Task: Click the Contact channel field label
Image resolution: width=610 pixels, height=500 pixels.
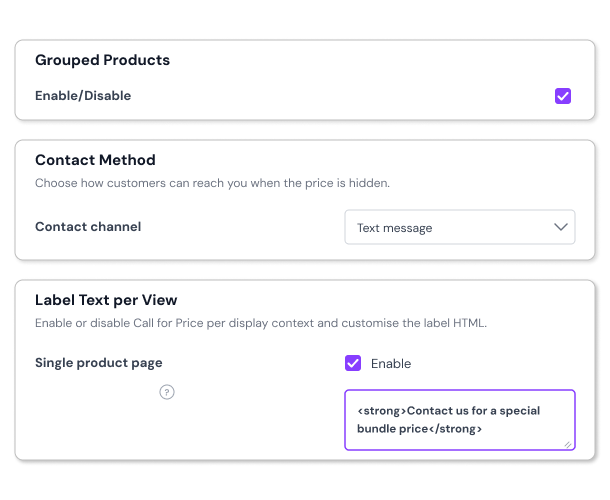Action: click(x=88, y=227)
